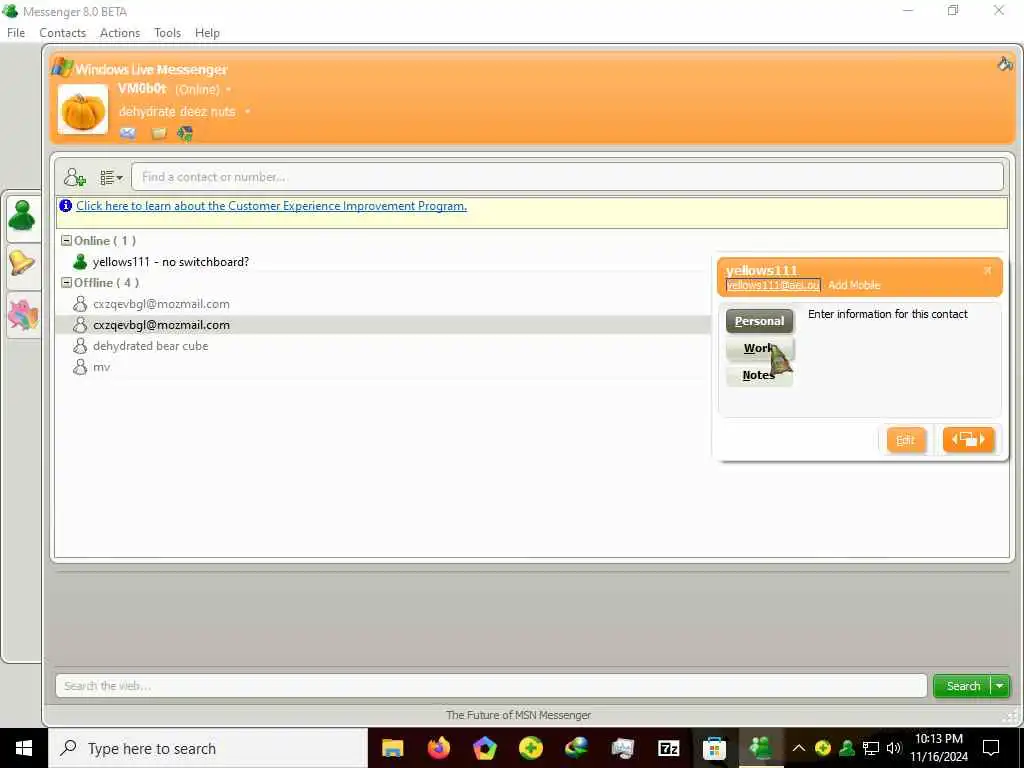
Task: Click the network tray icon
Action: (871, 748)
